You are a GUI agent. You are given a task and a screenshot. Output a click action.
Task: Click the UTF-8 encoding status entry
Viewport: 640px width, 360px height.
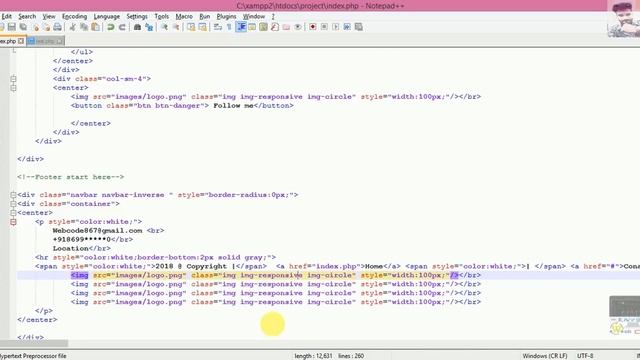click(585, 356)
